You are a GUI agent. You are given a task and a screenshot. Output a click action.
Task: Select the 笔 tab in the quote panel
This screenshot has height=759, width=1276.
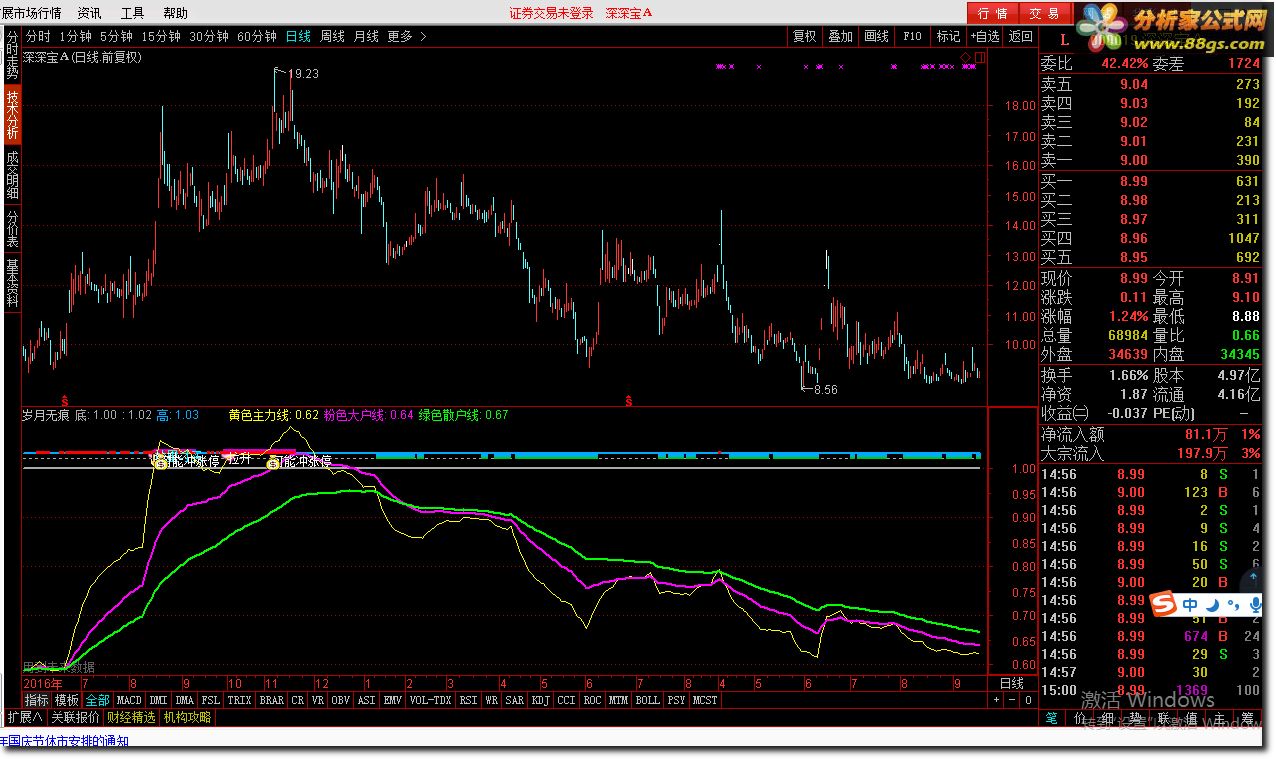pyautogui.click(x=1052, y=718)
